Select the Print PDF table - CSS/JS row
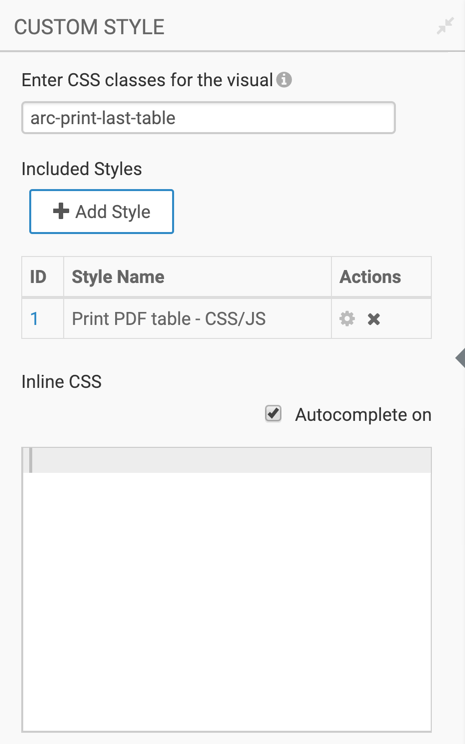Viewport: 465px width, 744px height. [226, 318]
